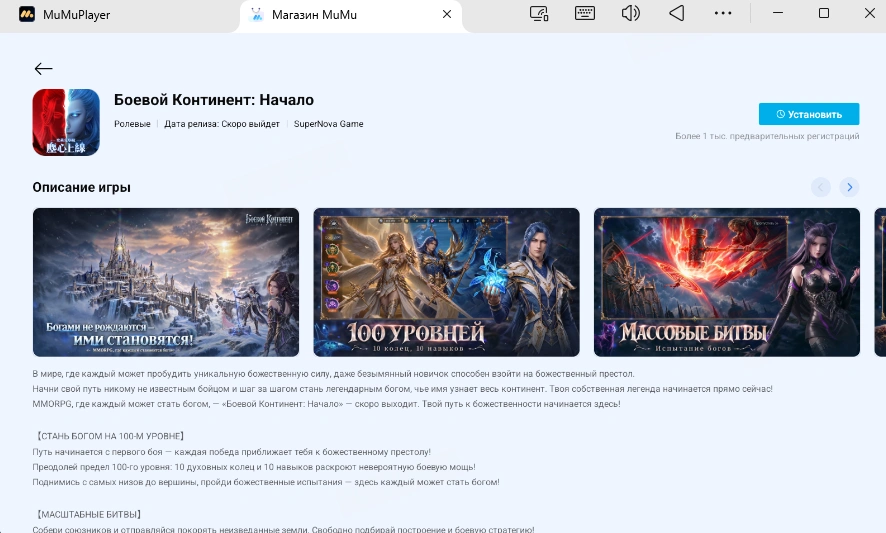Viewport: 886px width, 533px height.
Task: Go back using the left arrow icon
Action: pyautogui.click(x=44, y=69)
